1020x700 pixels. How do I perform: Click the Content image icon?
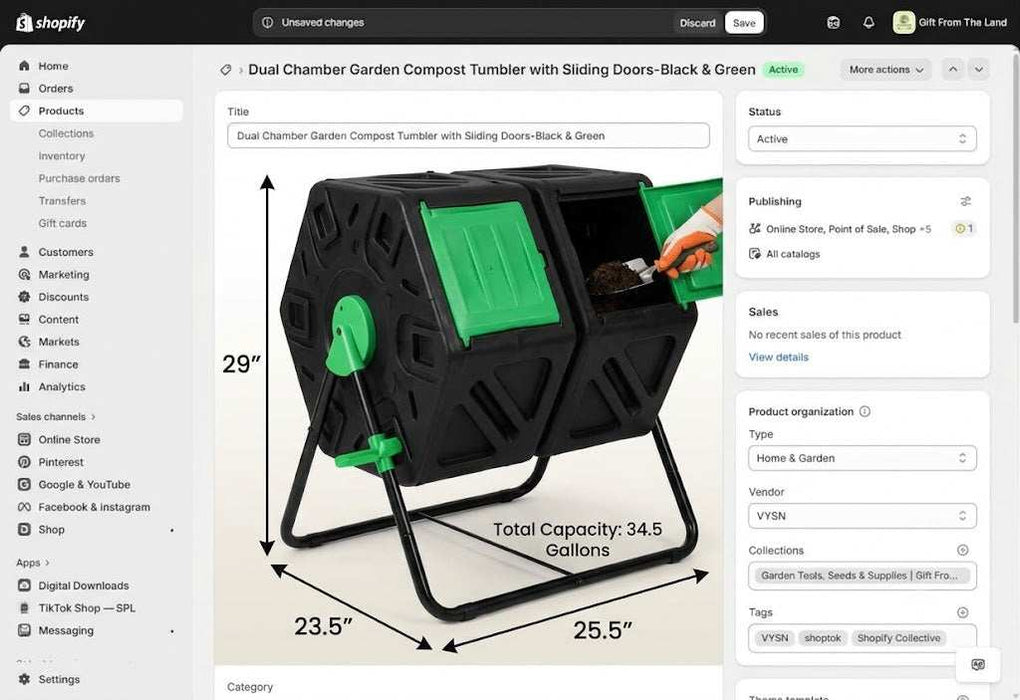[24, 319]
